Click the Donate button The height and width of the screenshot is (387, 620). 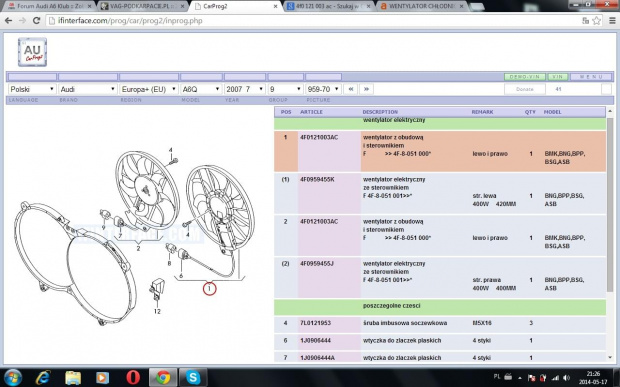tap(525, 89)
